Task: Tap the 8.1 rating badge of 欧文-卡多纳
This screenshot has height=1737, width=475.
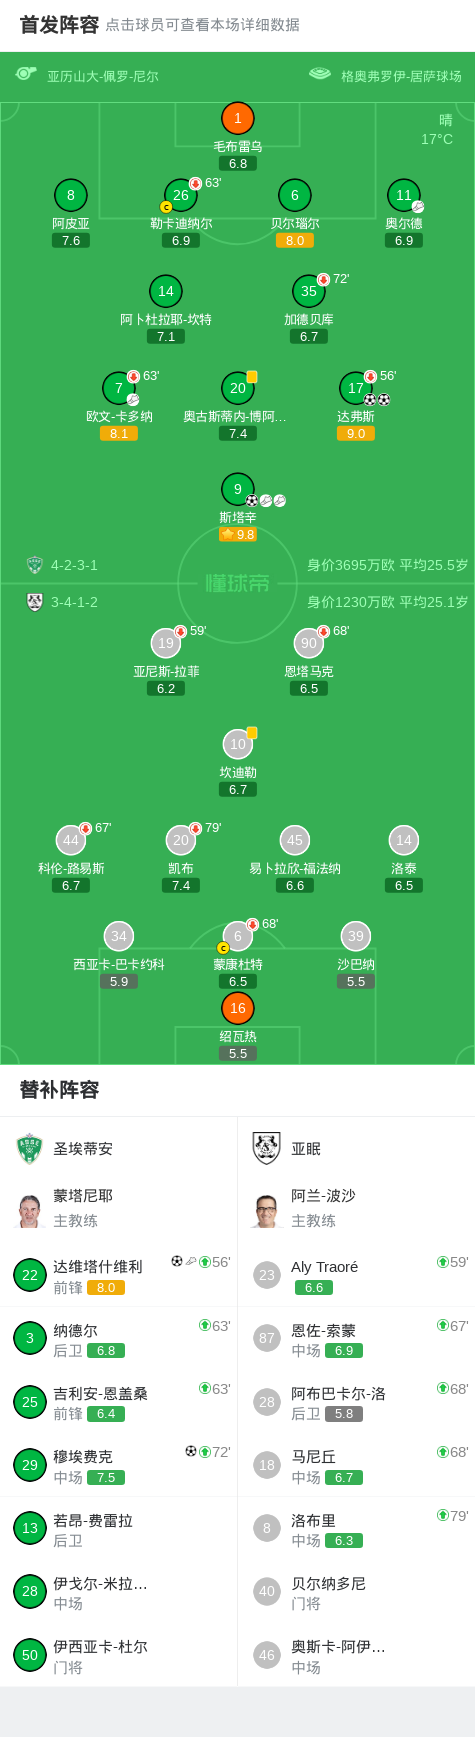Action: tap(119, 433)
